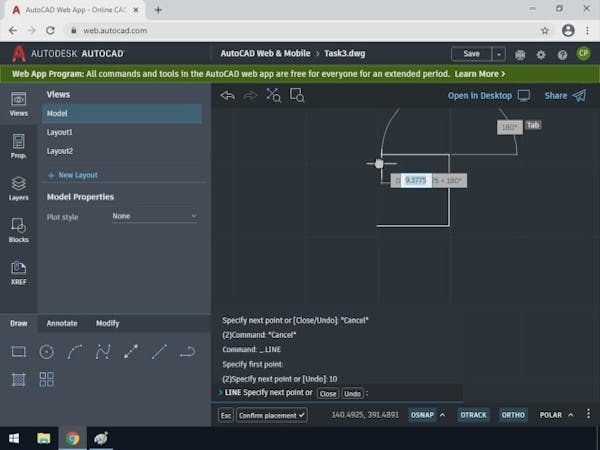
Task: Click the Undo arrow in canvas toolbar
Action: (x=228, y=96)
